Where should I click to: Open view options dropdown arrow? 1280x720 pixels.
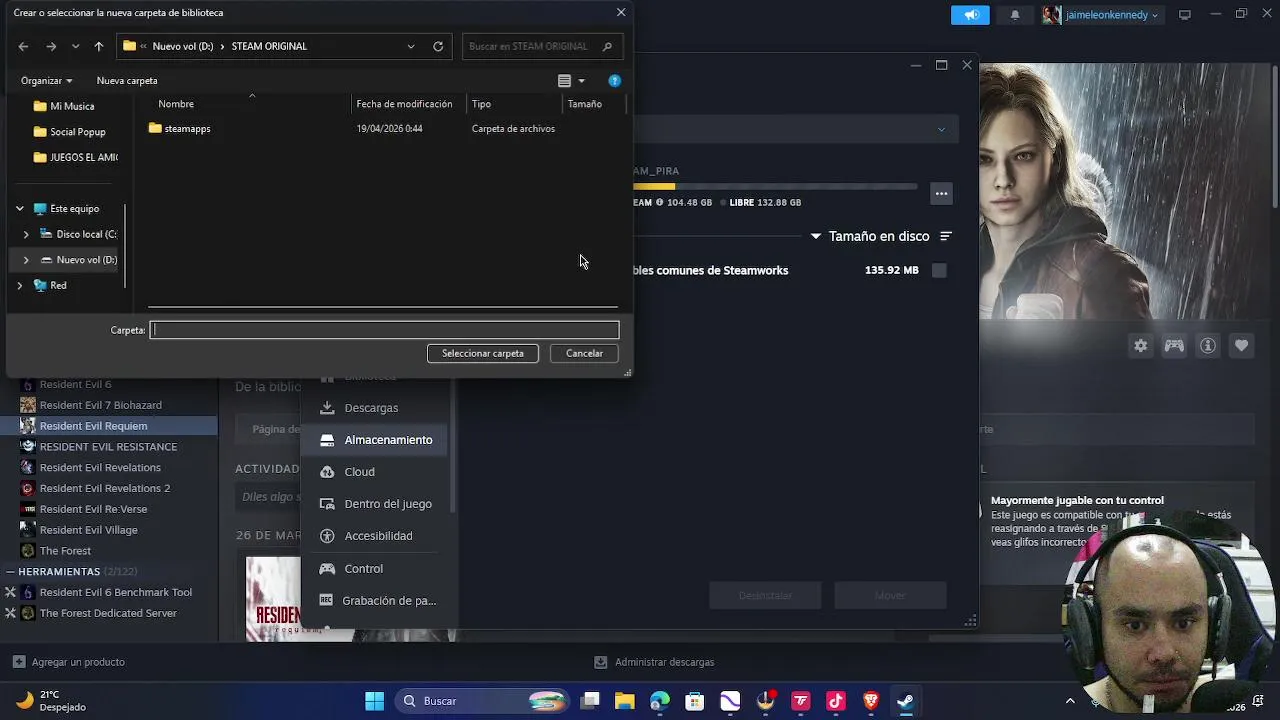pos(581,81)
